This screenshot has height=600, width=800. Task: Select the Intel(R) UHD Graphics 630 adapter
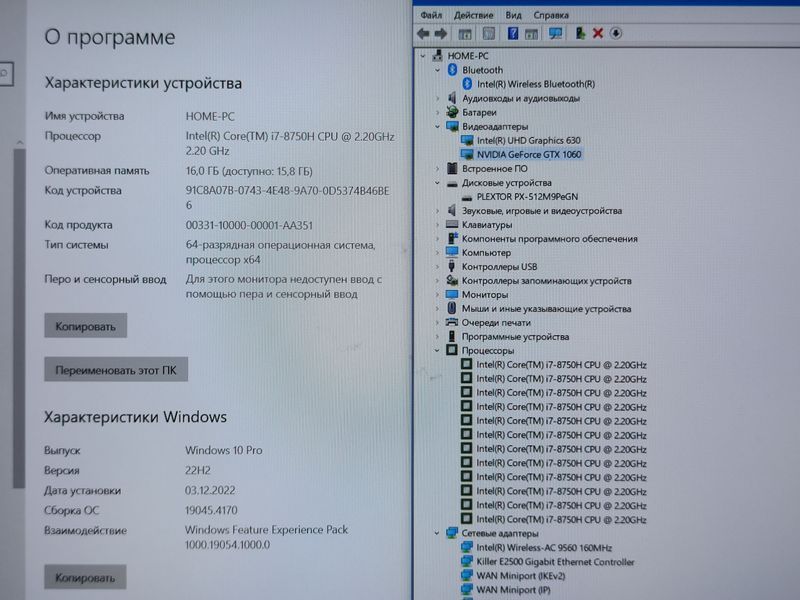tap(528, 140)
